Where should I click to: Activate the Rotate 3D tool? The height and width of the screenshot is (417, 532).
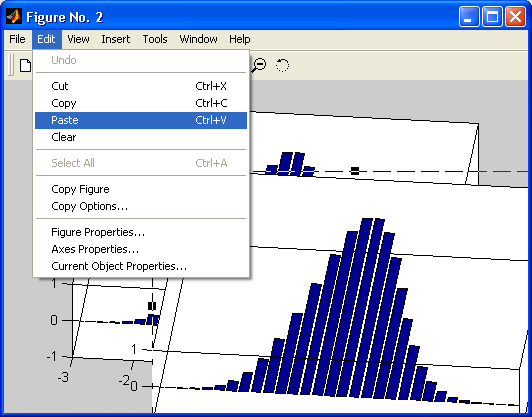click(x=282, y=65)
